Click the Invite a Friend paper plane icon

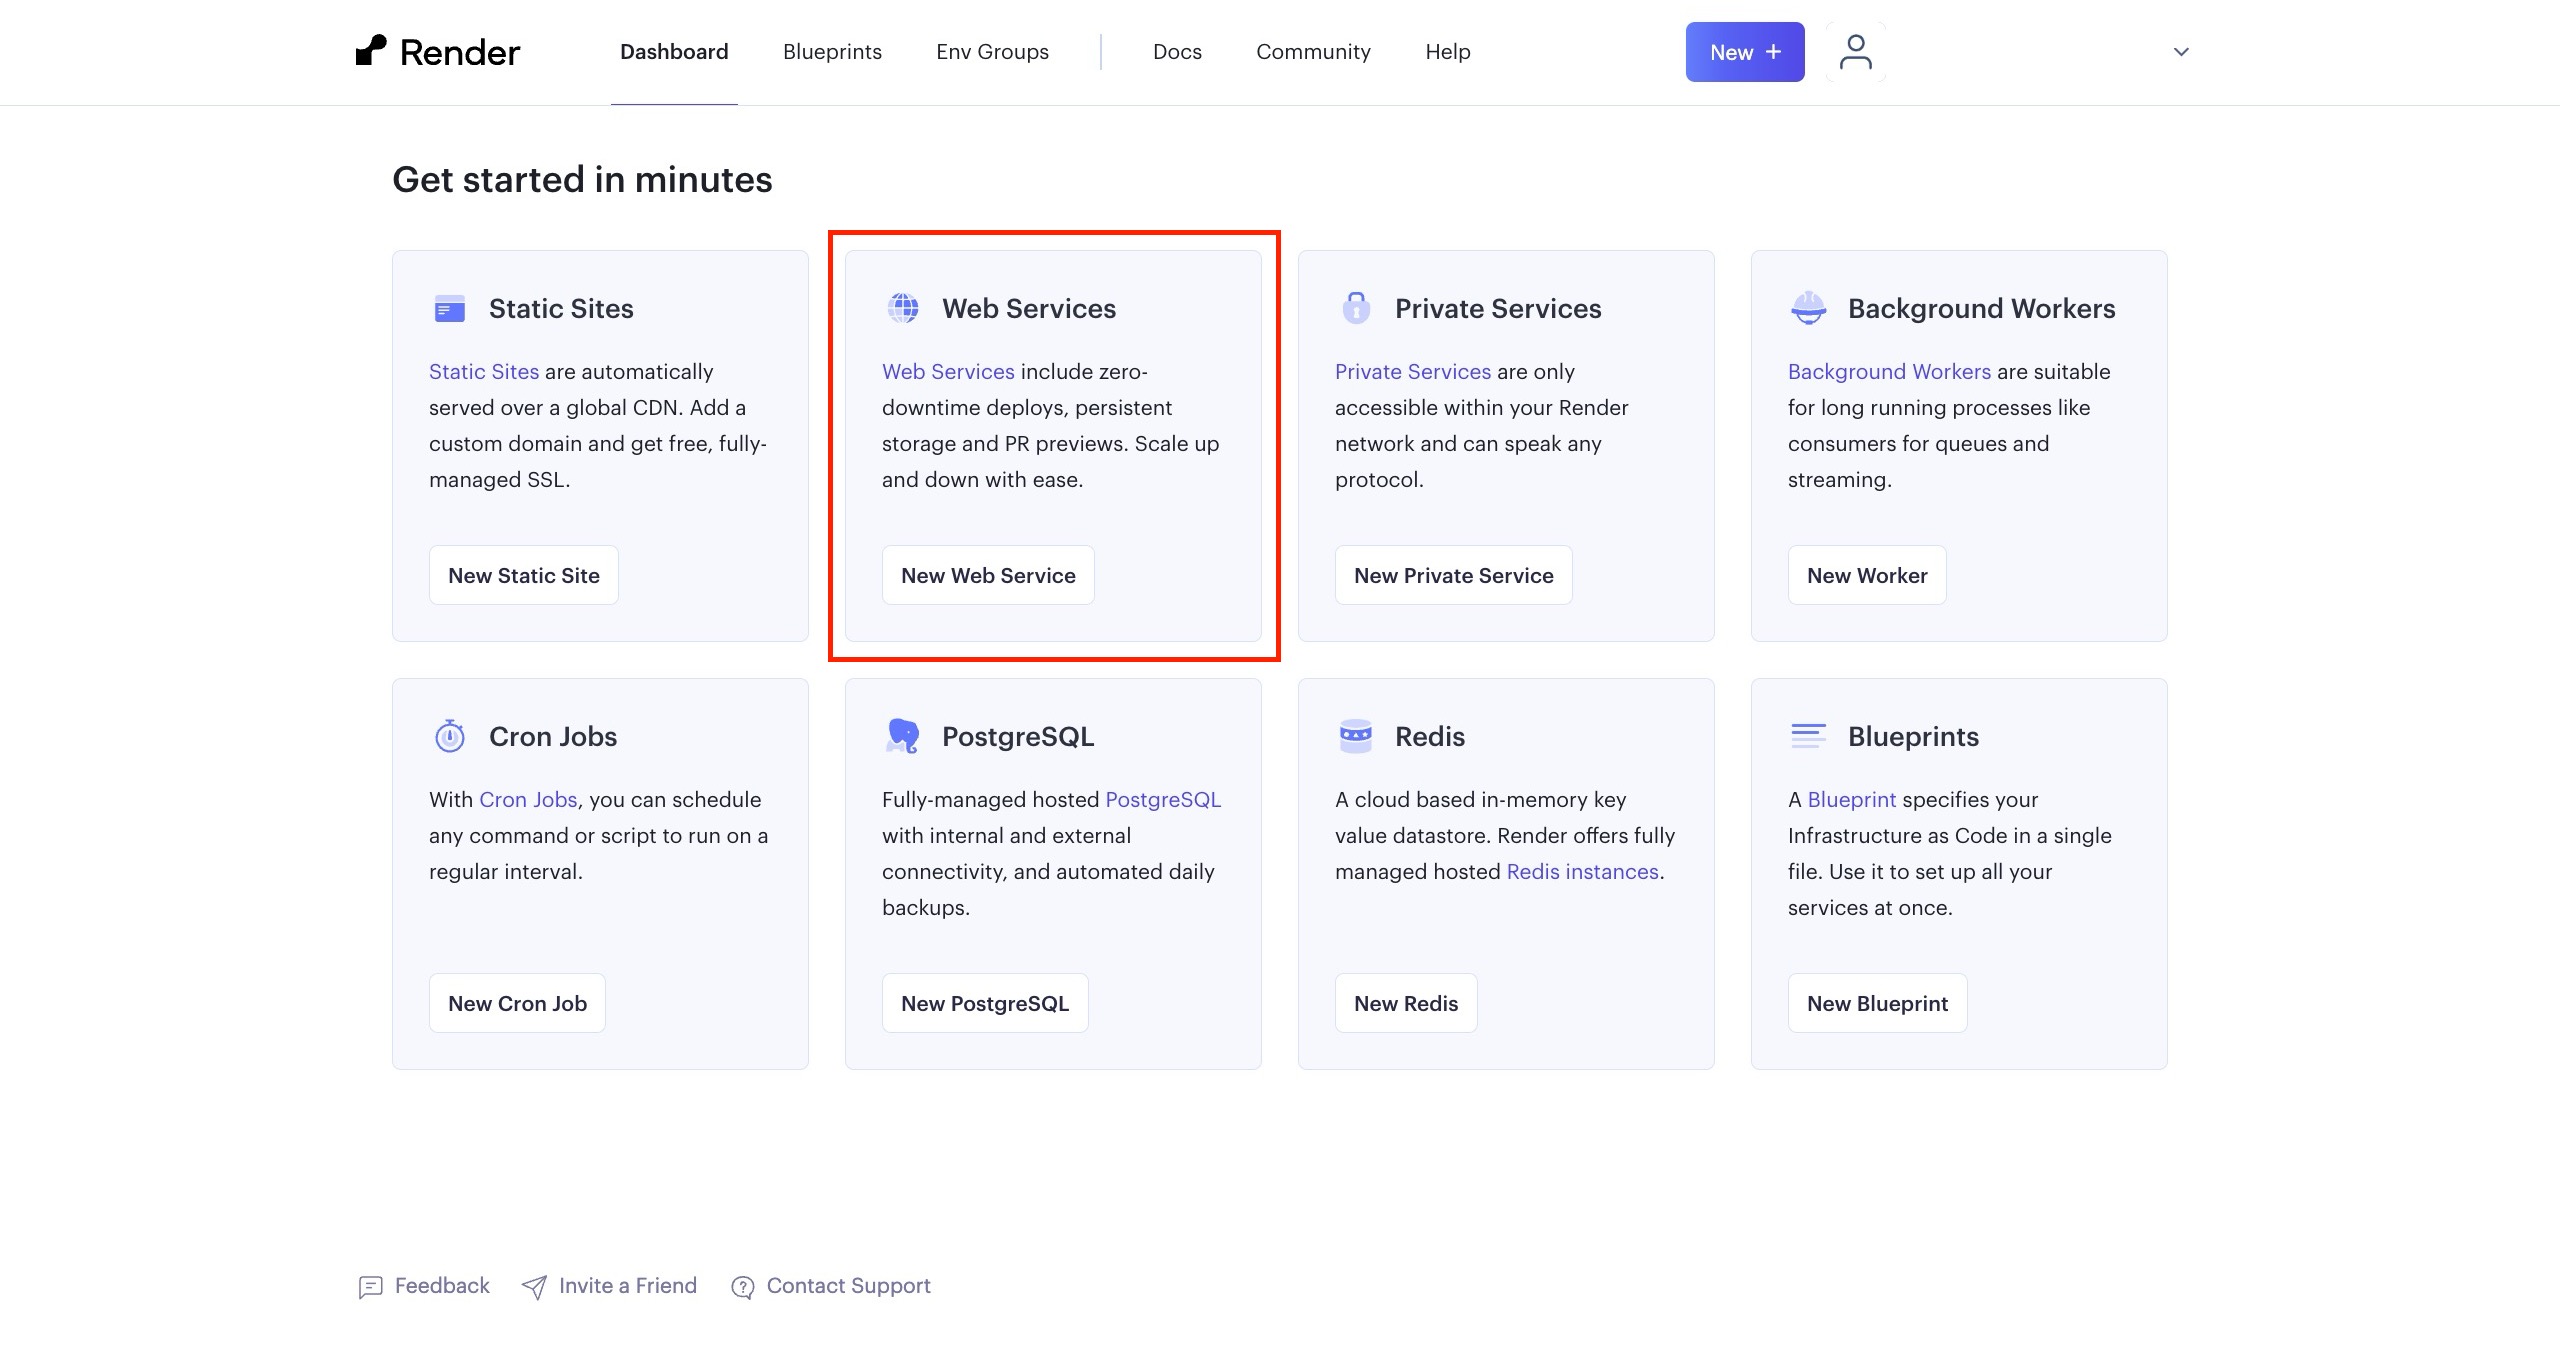click(534, 1287)
